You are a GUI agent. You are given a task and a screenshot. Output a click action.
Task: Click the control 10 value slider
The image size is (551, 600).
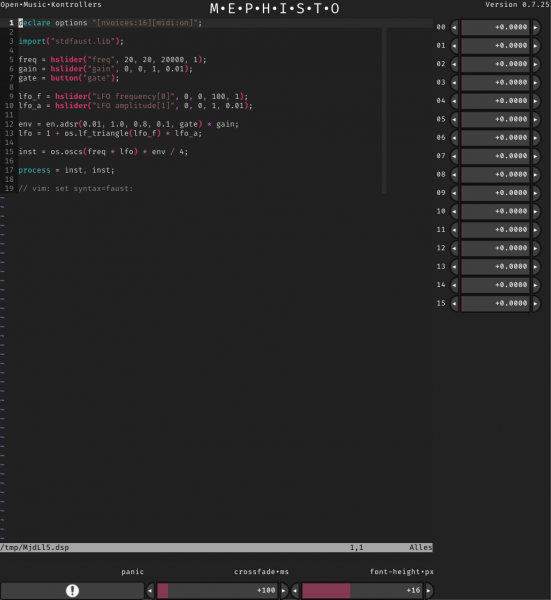495,211
